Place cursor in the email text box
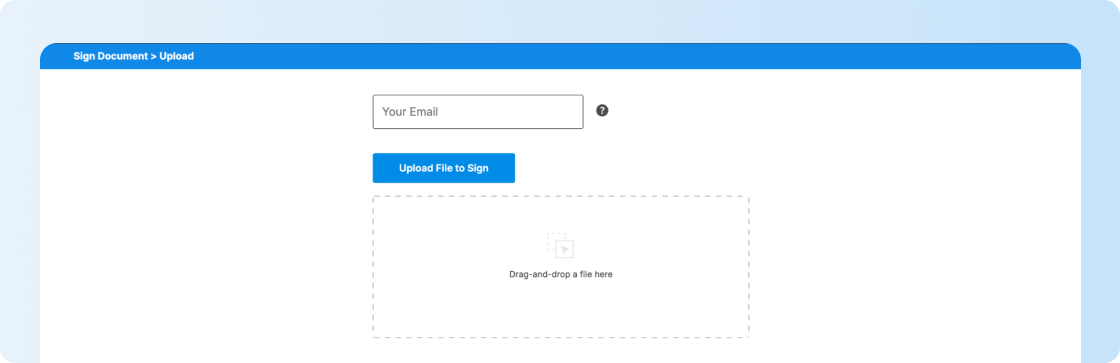The width and height of the screenshot is (1120, 363). pyautogui.click(x=478, y=111)
